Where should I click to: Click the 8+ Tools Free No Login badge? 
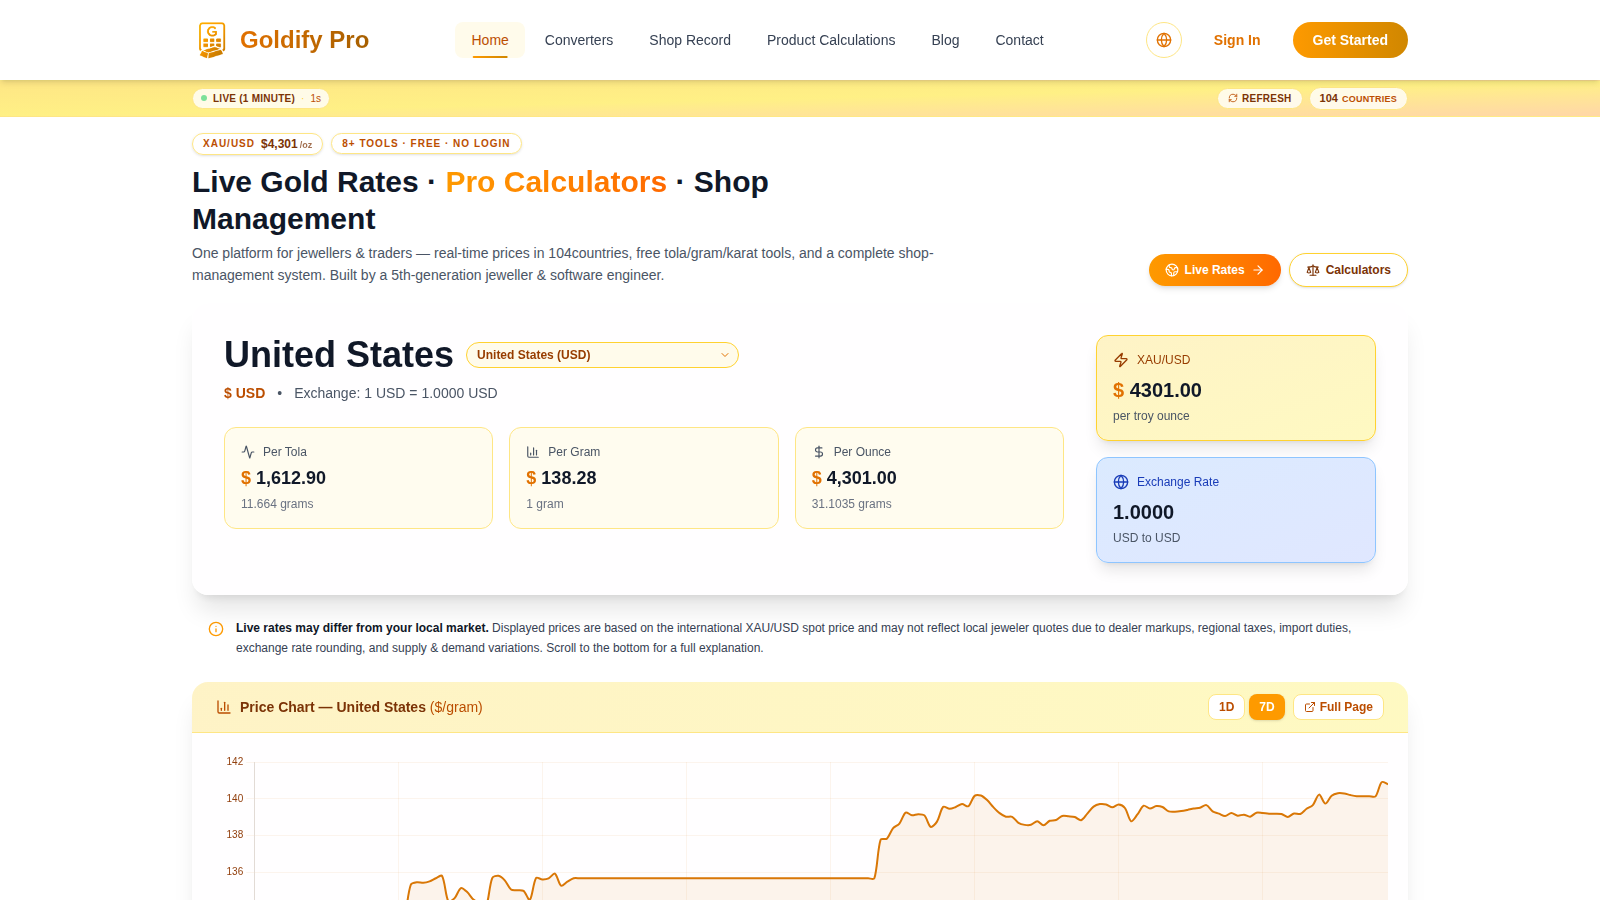coord(426,144)
